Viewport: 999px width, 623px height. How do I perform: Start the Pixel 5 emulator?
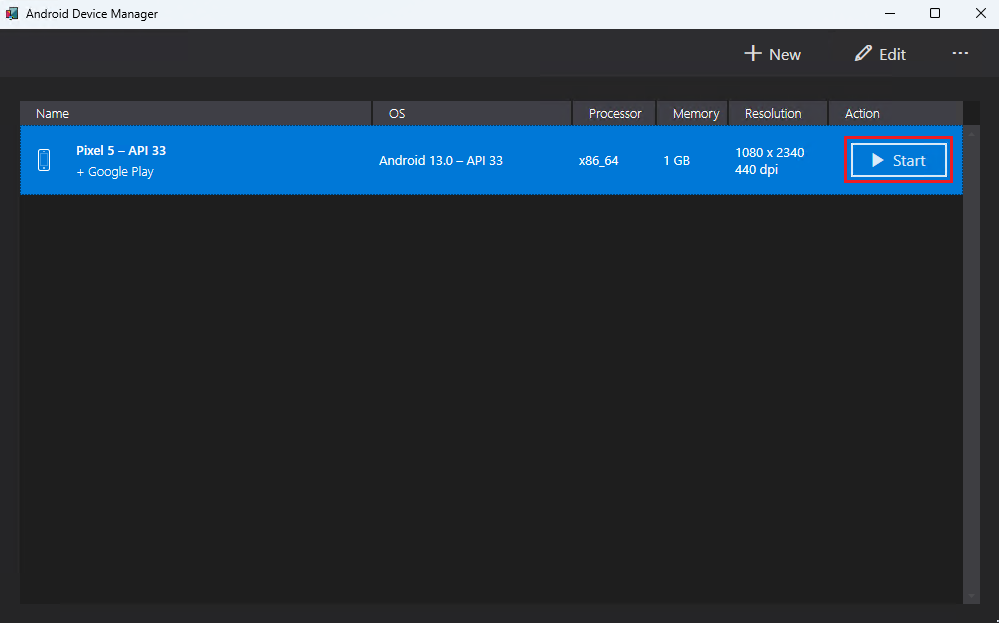(898, 160)
